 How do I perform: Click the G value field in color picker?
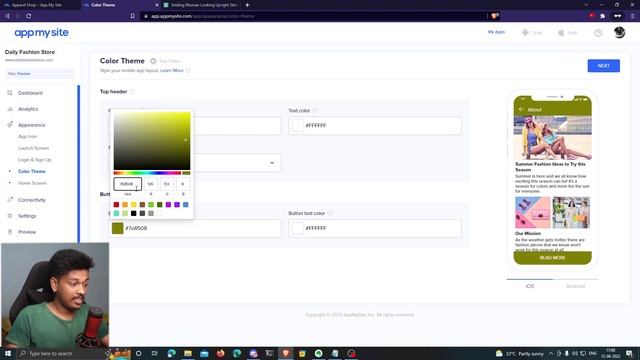[167, 184]
